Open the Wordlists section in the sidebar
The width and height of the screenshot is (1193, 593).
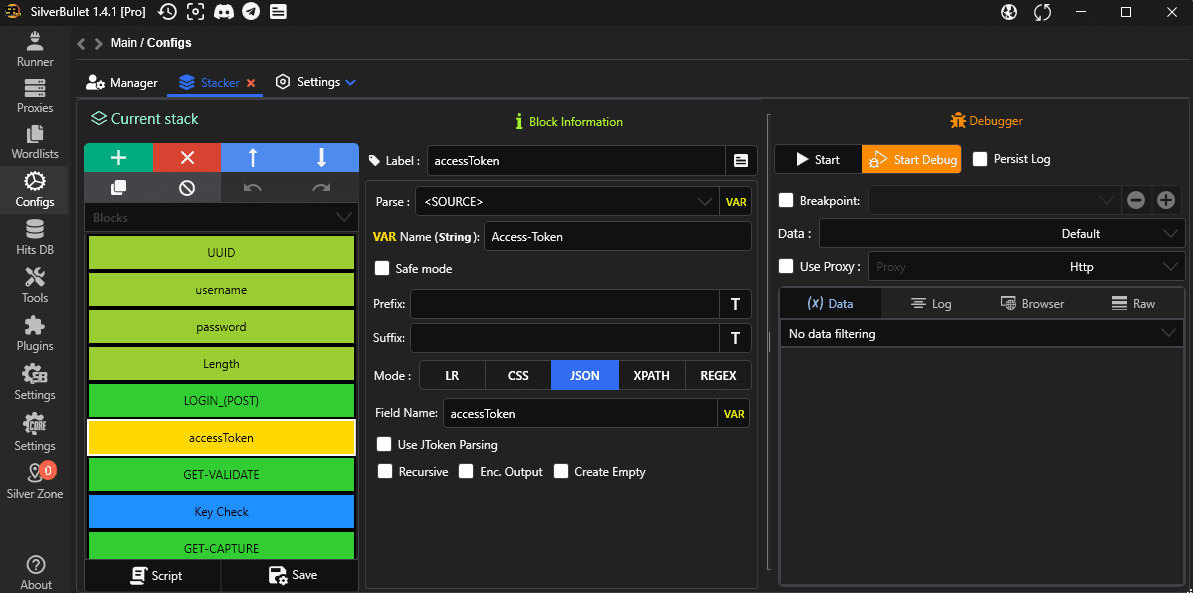[35, 142]
